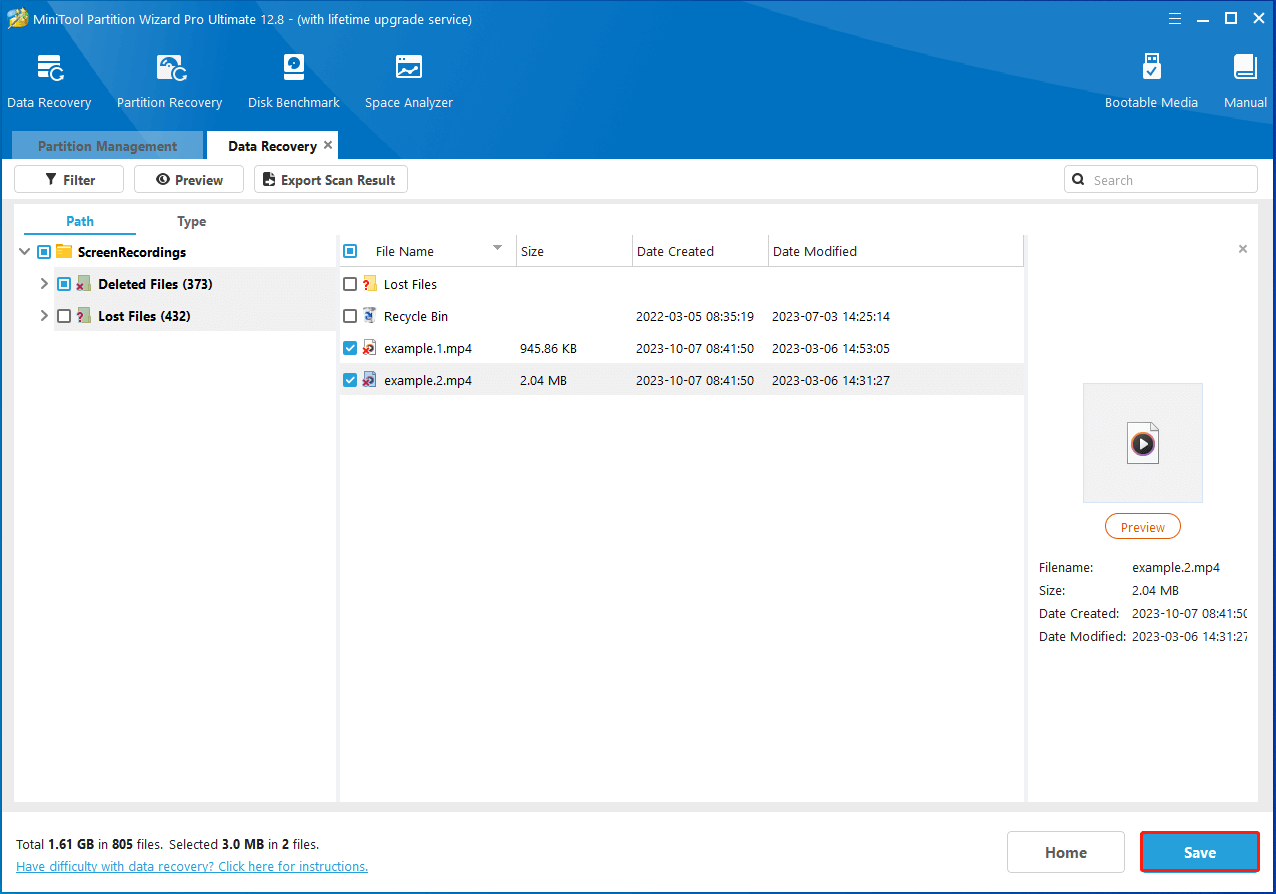The width and height of the screenshot is (1276, 894).
Task: Click Export Scan Result button
Action: click(331, 180)
